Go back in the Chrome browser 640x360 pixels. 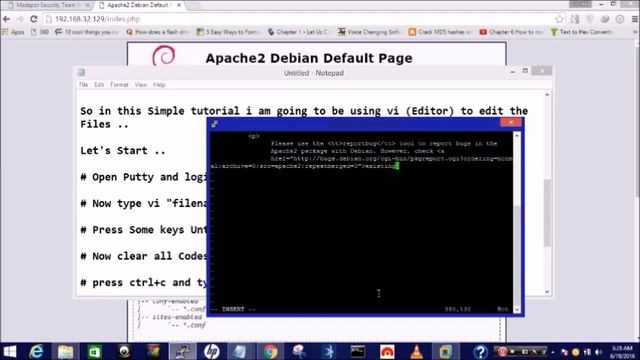coord(7,19)
